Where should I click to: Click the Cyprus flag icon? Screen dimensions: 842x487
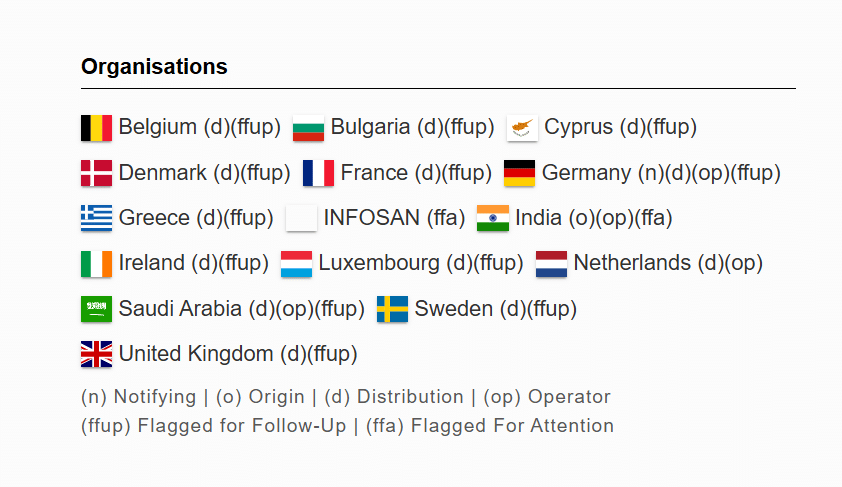522,128
